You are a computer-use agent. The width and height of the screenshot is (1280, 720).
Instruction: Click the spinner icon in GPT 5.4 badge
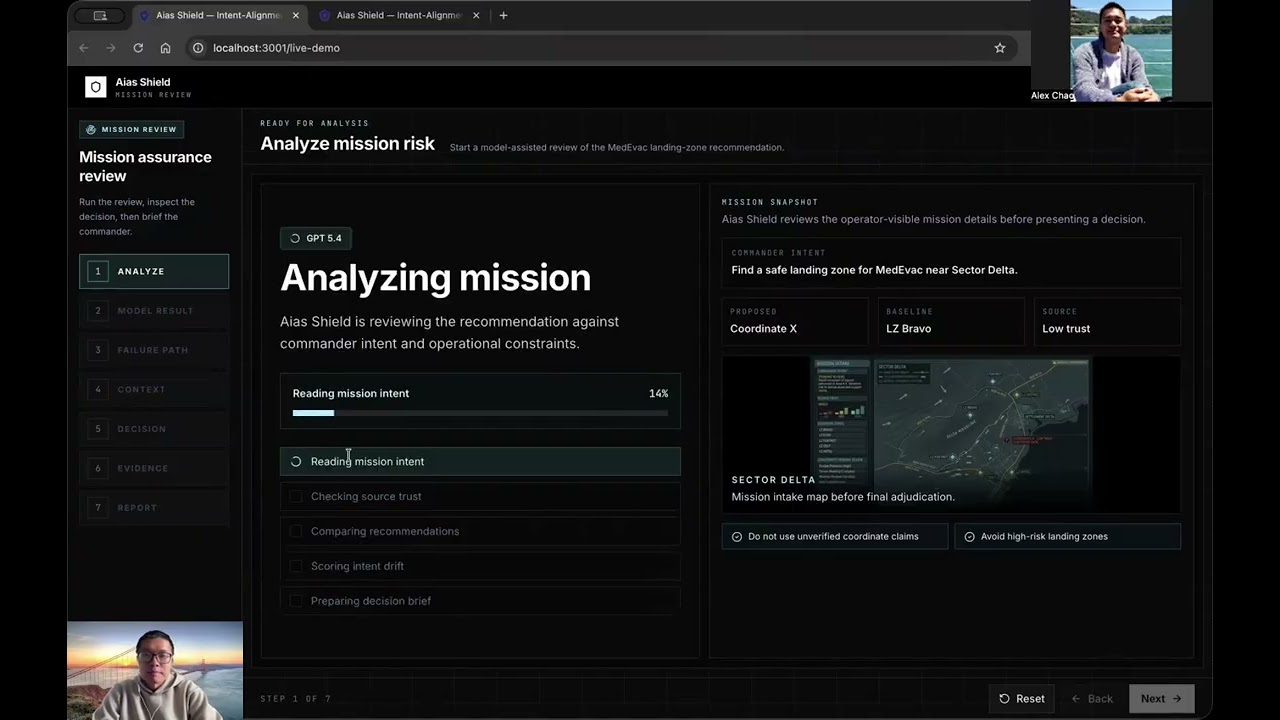[x=295, y=238]
